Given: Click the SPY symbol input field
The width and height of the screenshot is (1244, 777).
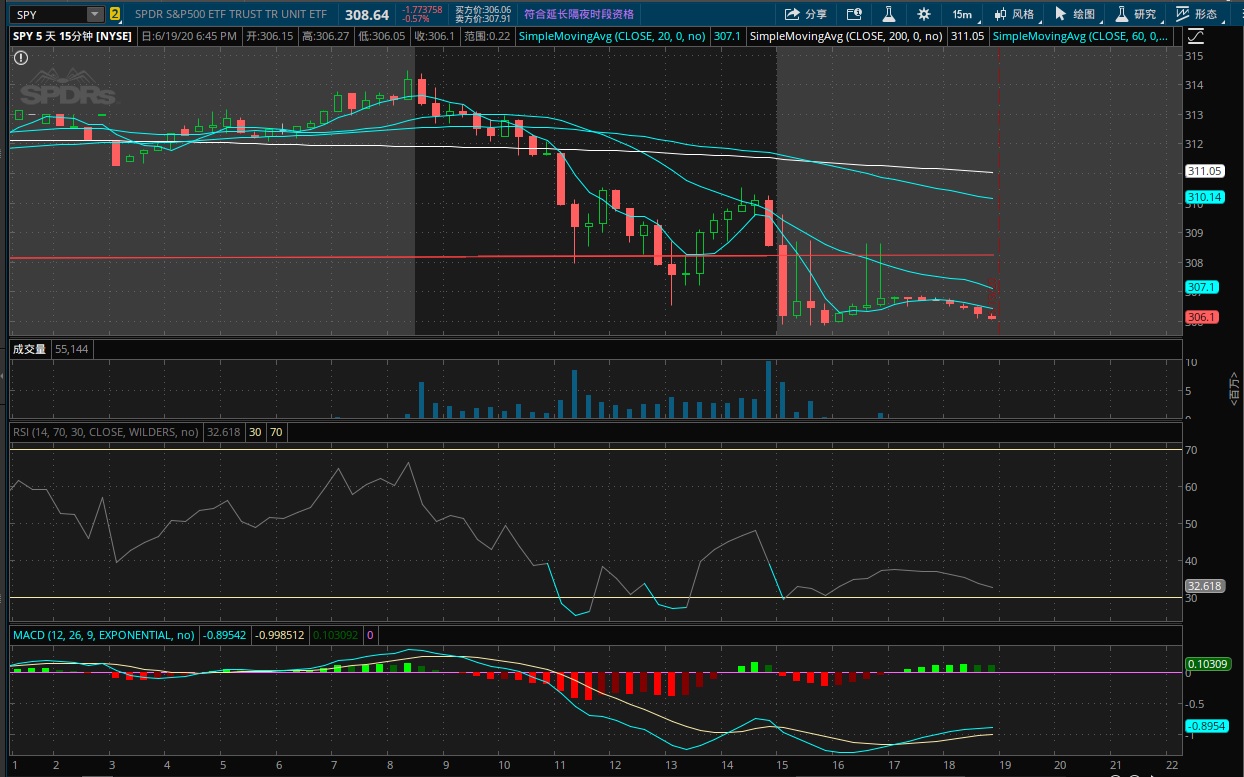Looking at the screenshot, I should (x=49, y=14).
